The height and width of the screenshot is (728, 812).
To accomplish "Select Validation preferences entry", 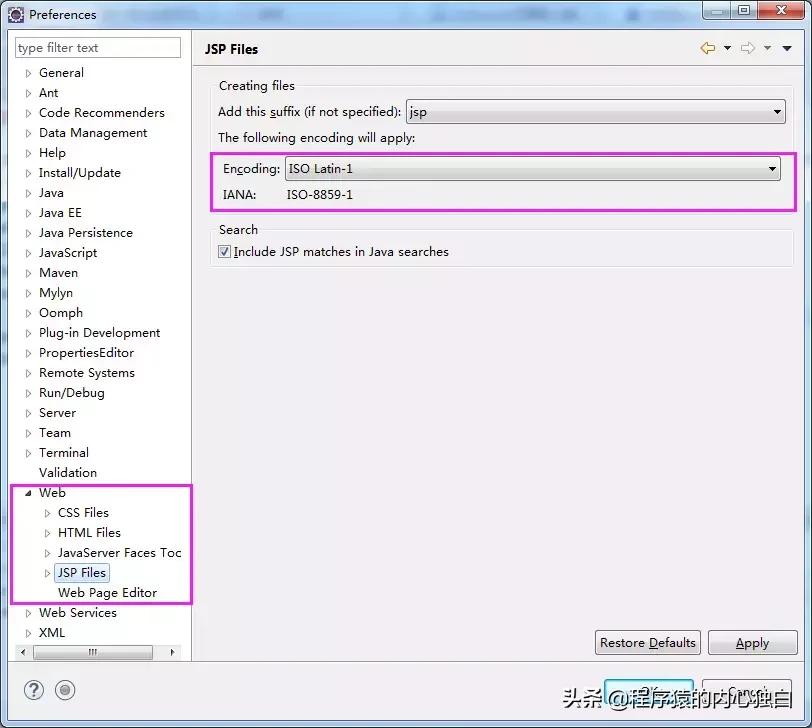I will click(68, 473).
